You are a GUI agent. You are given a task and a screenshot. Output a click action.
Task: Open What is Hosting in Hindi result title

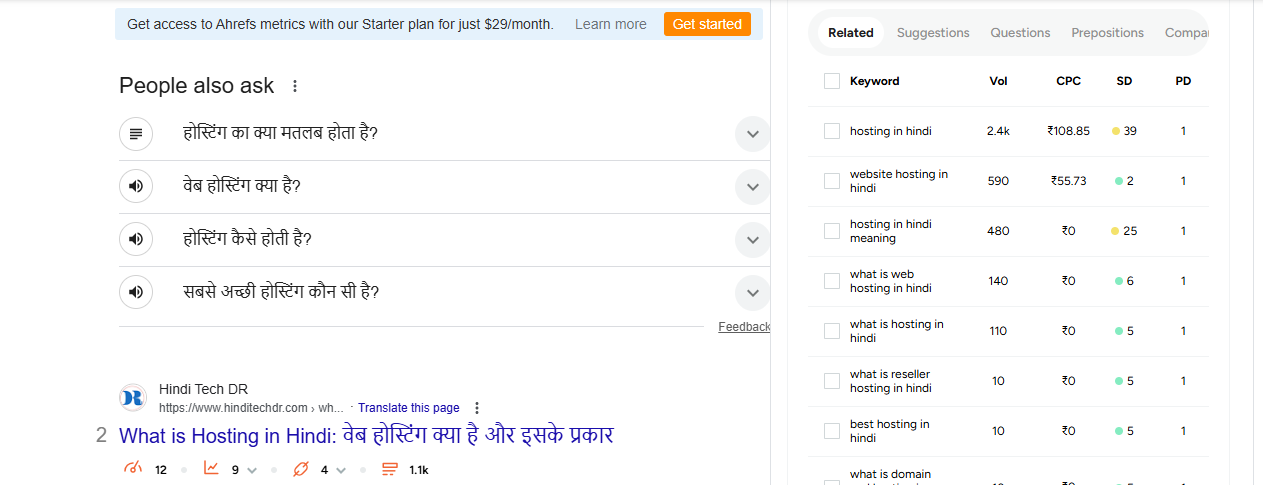[366, 436]
